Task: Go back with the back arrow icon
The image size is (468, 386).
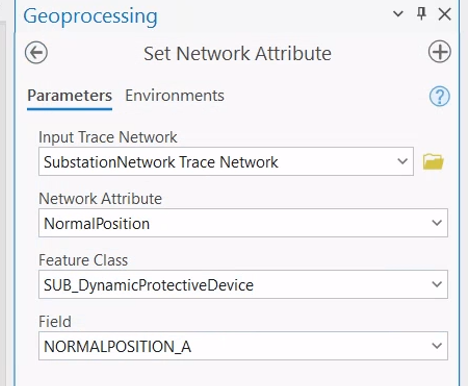Action: 36,53
